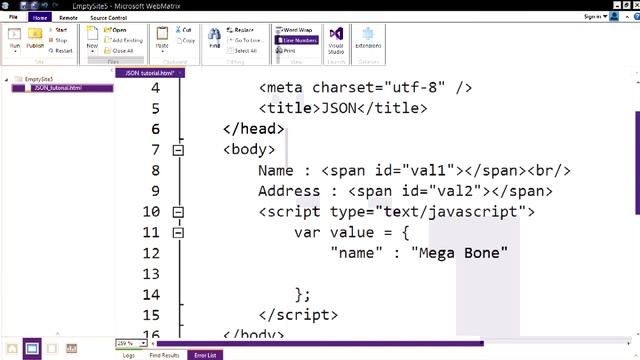The width and height of the screenshot is (640, 360).
Task: Click the Replace button
Action: click(240, 30)
